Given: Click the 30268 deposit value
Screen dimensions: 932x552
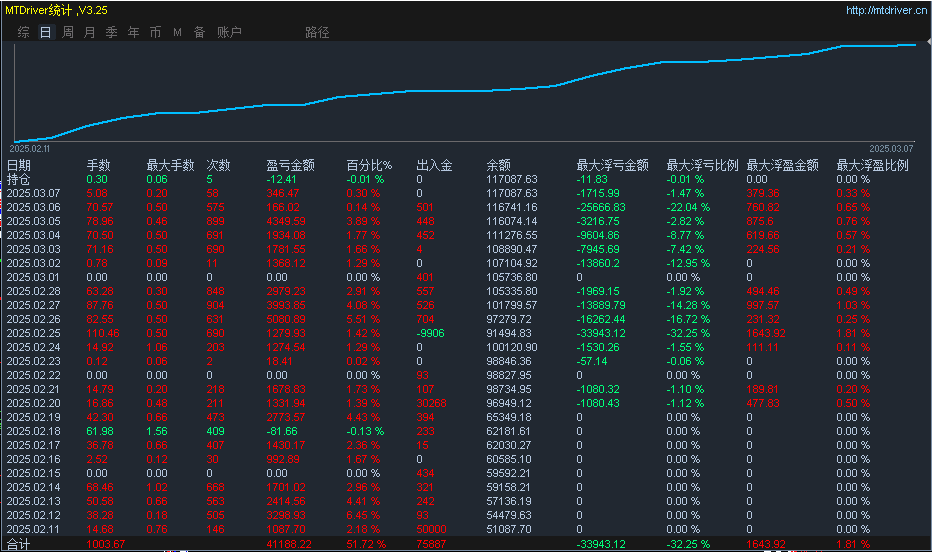Looking at the screenshot, I should click(432, 403).
